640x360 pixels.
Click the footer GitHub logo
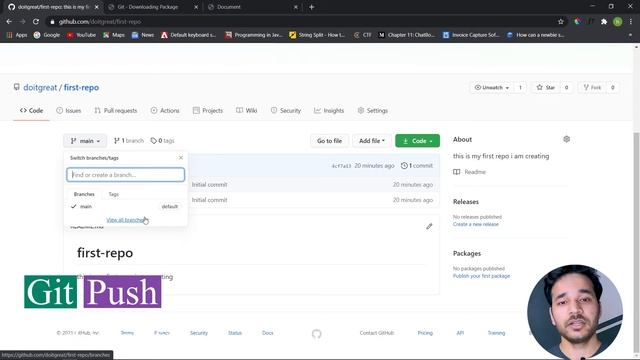(316, 334)
